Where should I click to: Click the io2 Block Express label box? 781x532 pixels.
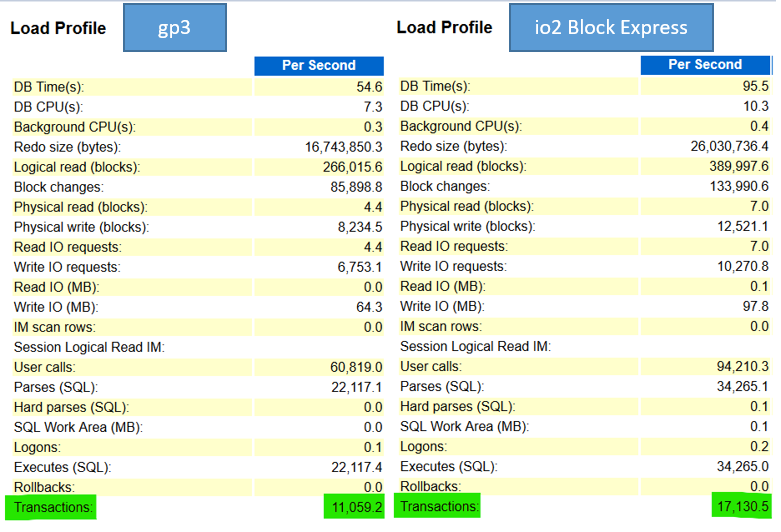tap(611, 27)
